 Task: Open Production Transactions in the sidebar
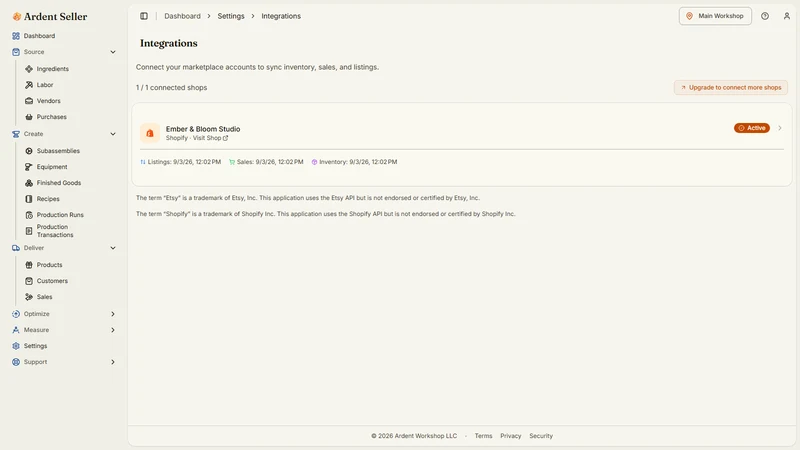point(55,231)
